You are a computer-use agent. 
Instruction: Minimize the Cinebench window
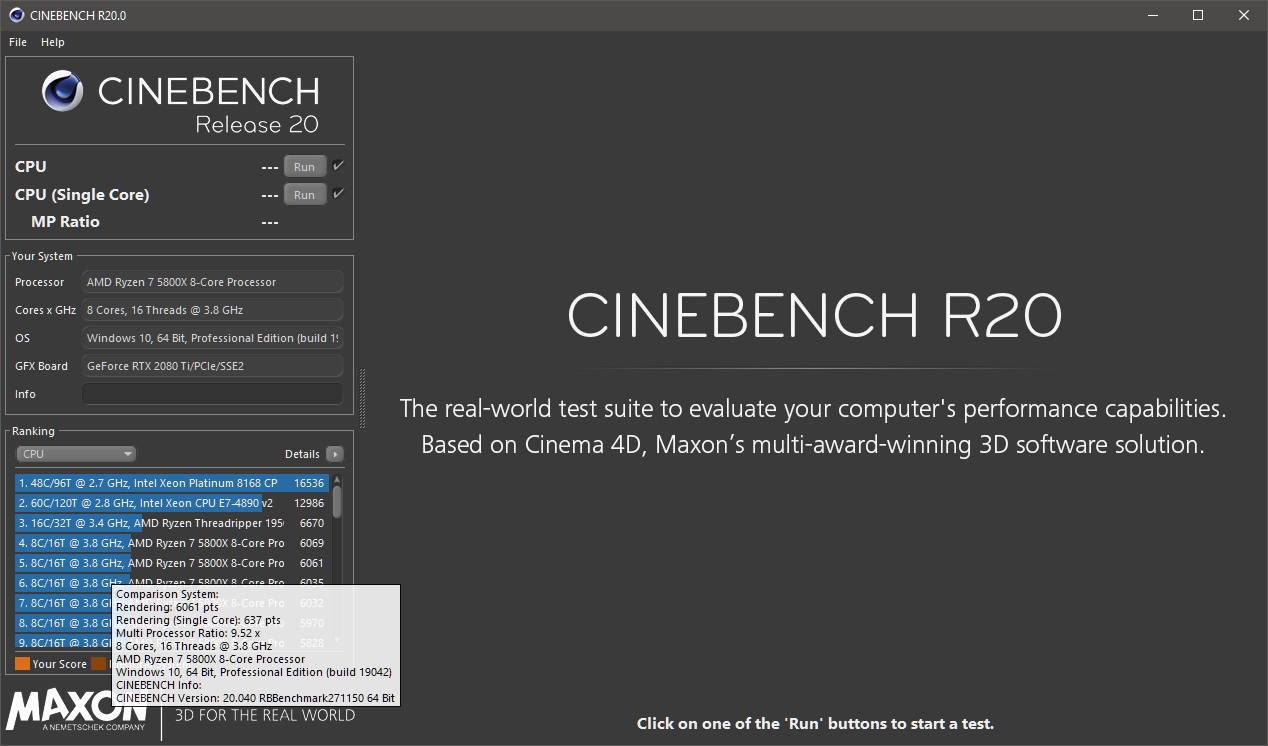(x=1152, y=15)
